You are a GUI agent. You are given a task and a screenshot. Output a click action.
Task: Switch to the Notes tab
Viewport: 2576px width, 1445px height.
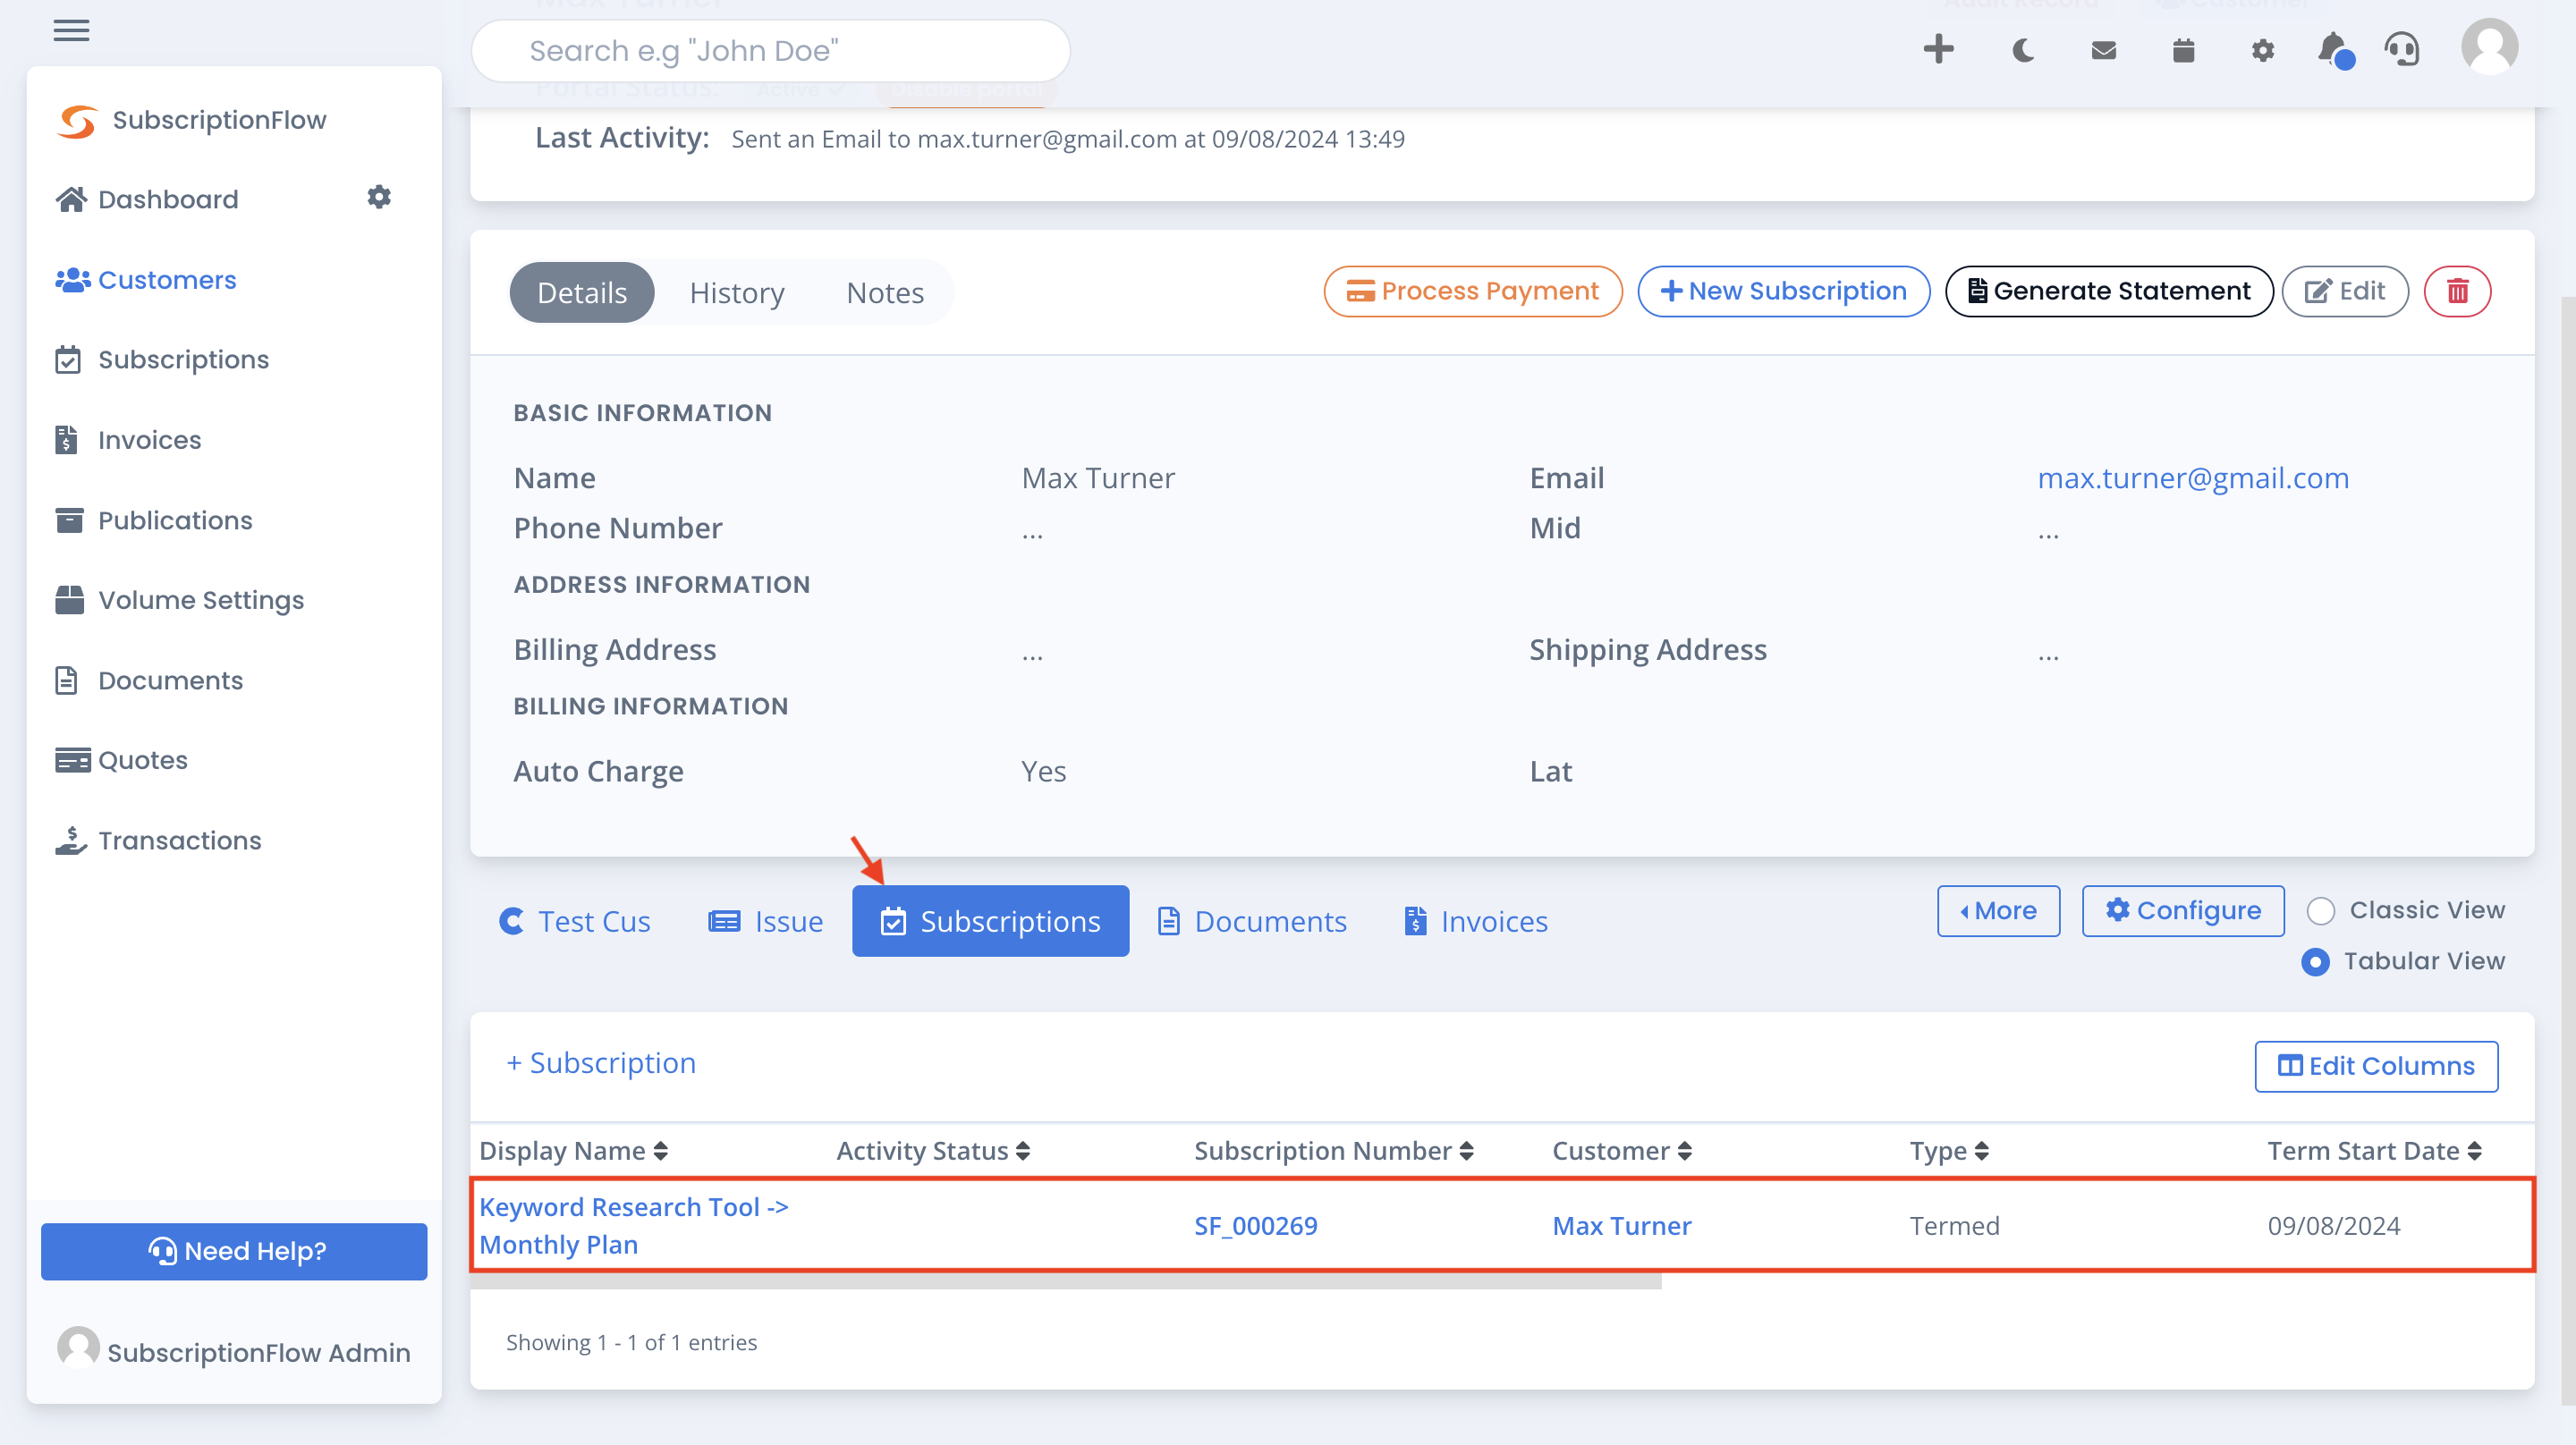(x=885, y=292)
